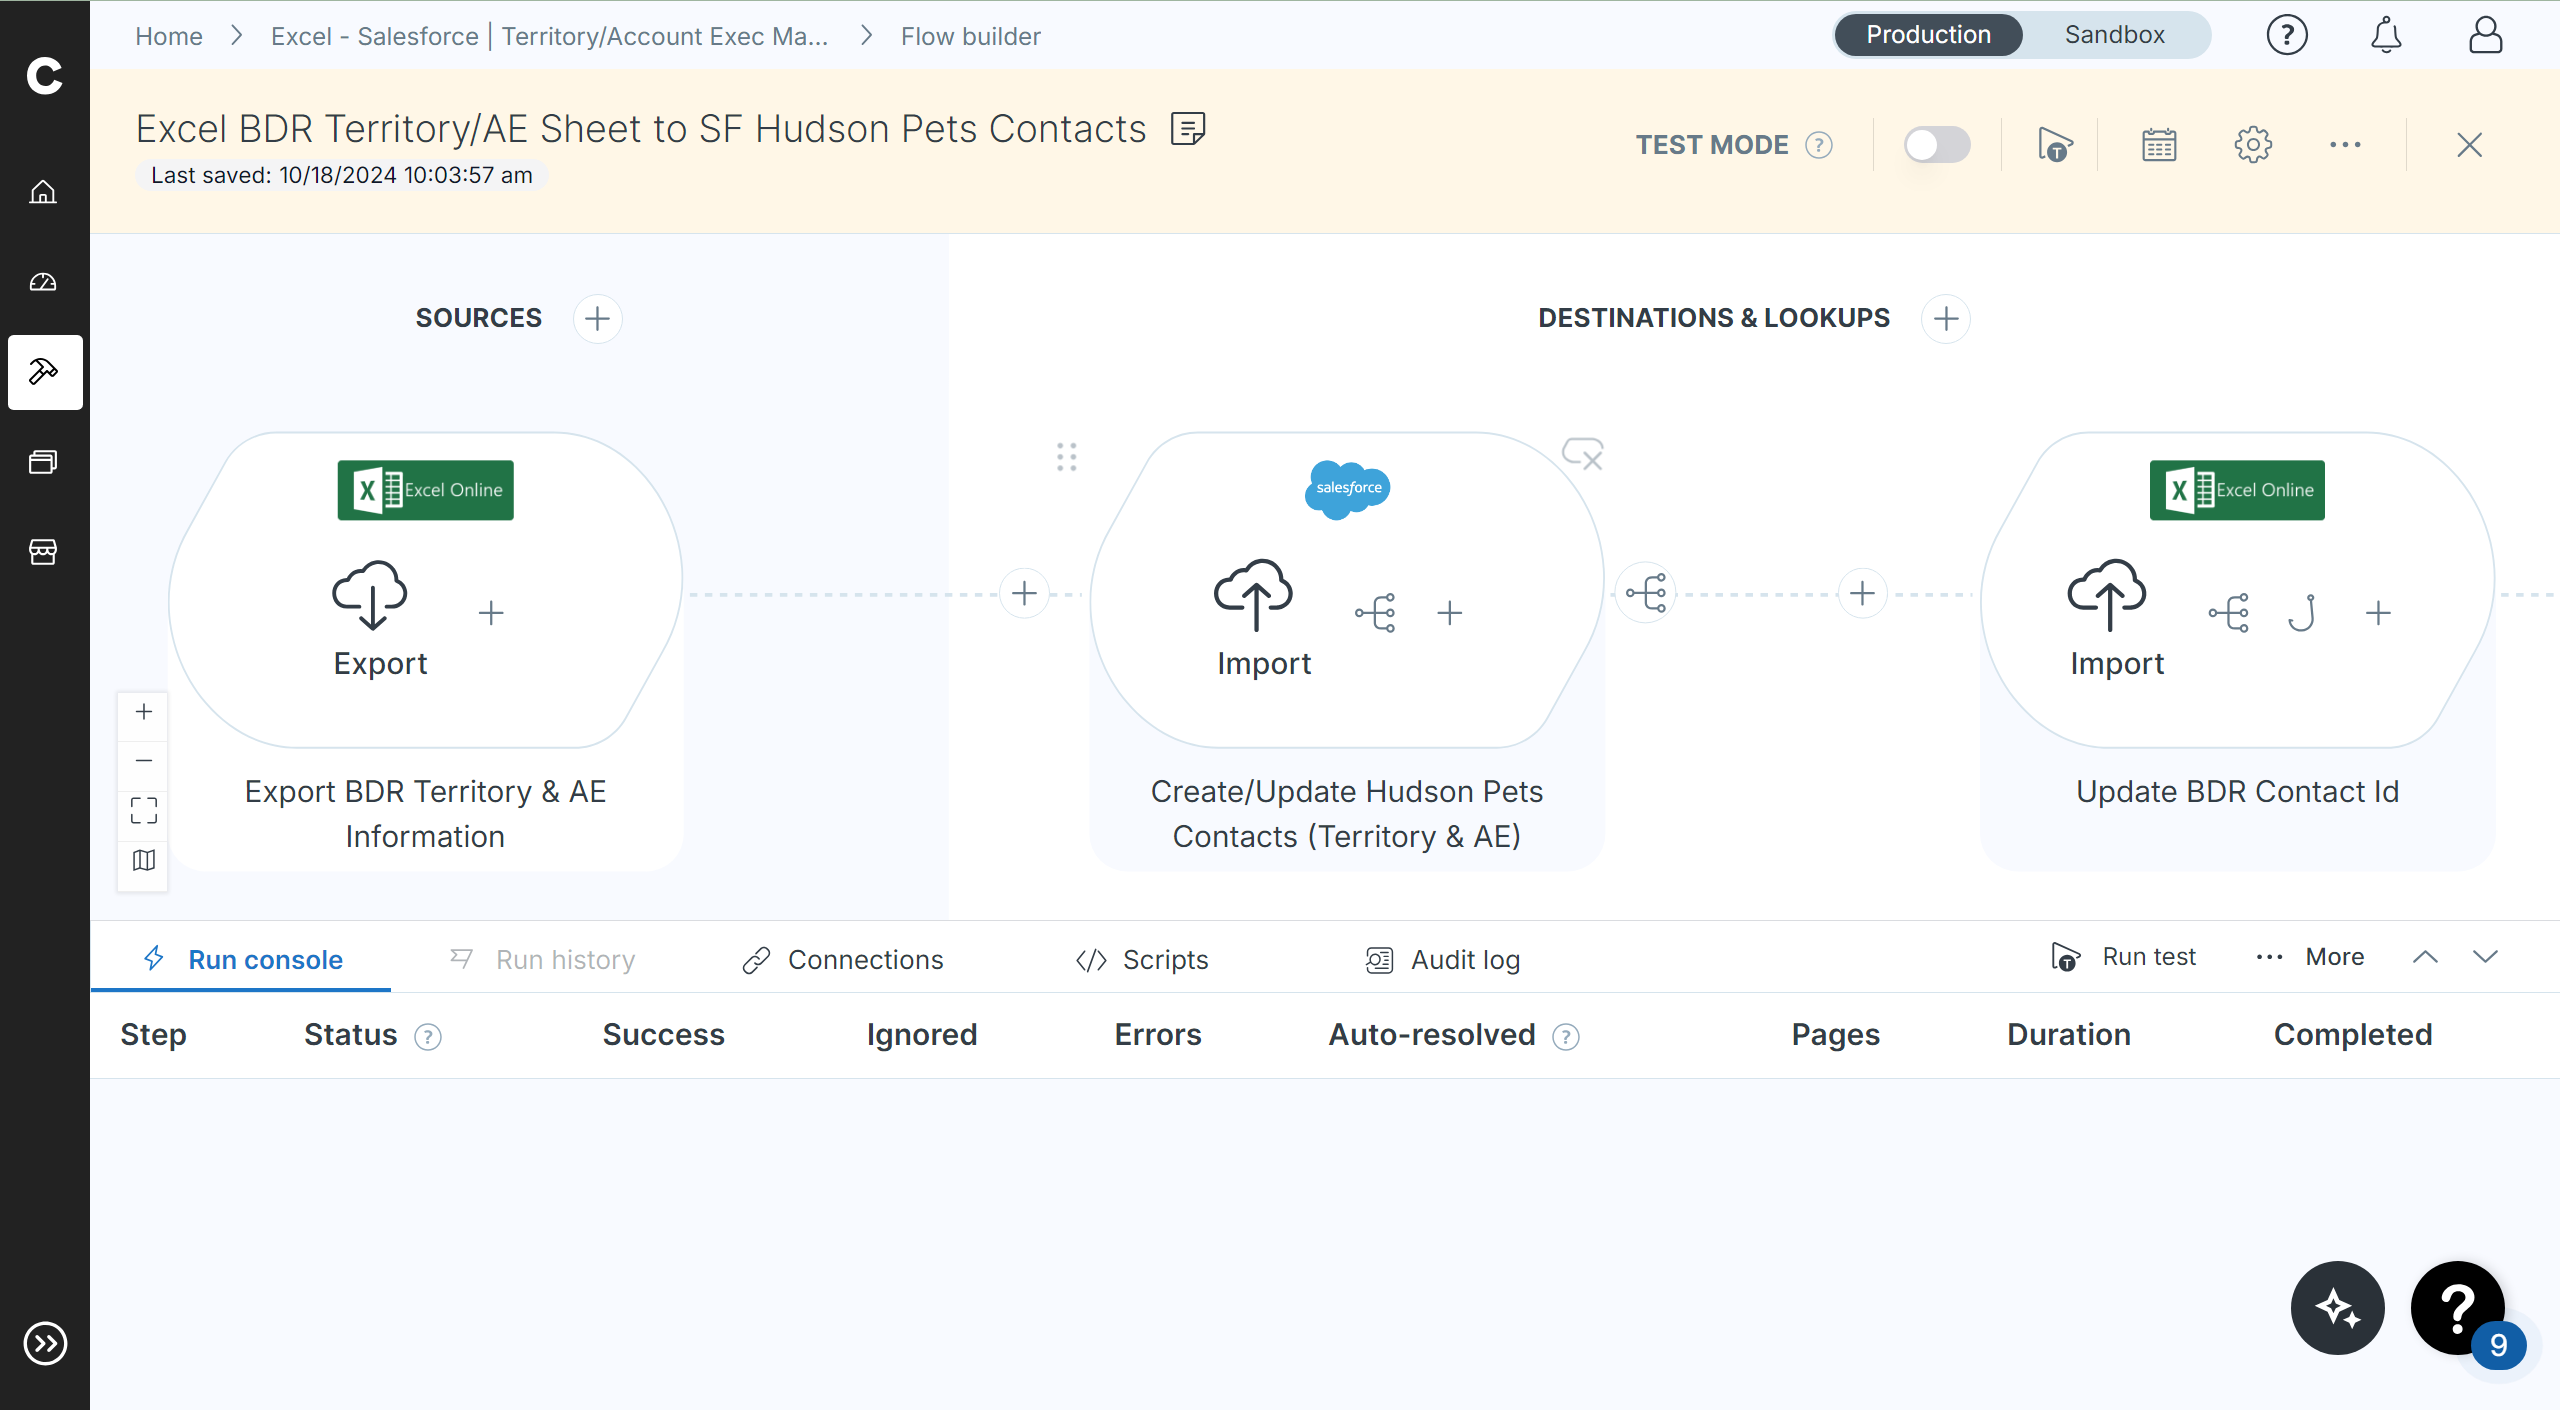Open the help chat bubble with badge
Screen dimensions: 2560x1410
point(2458,1308)
